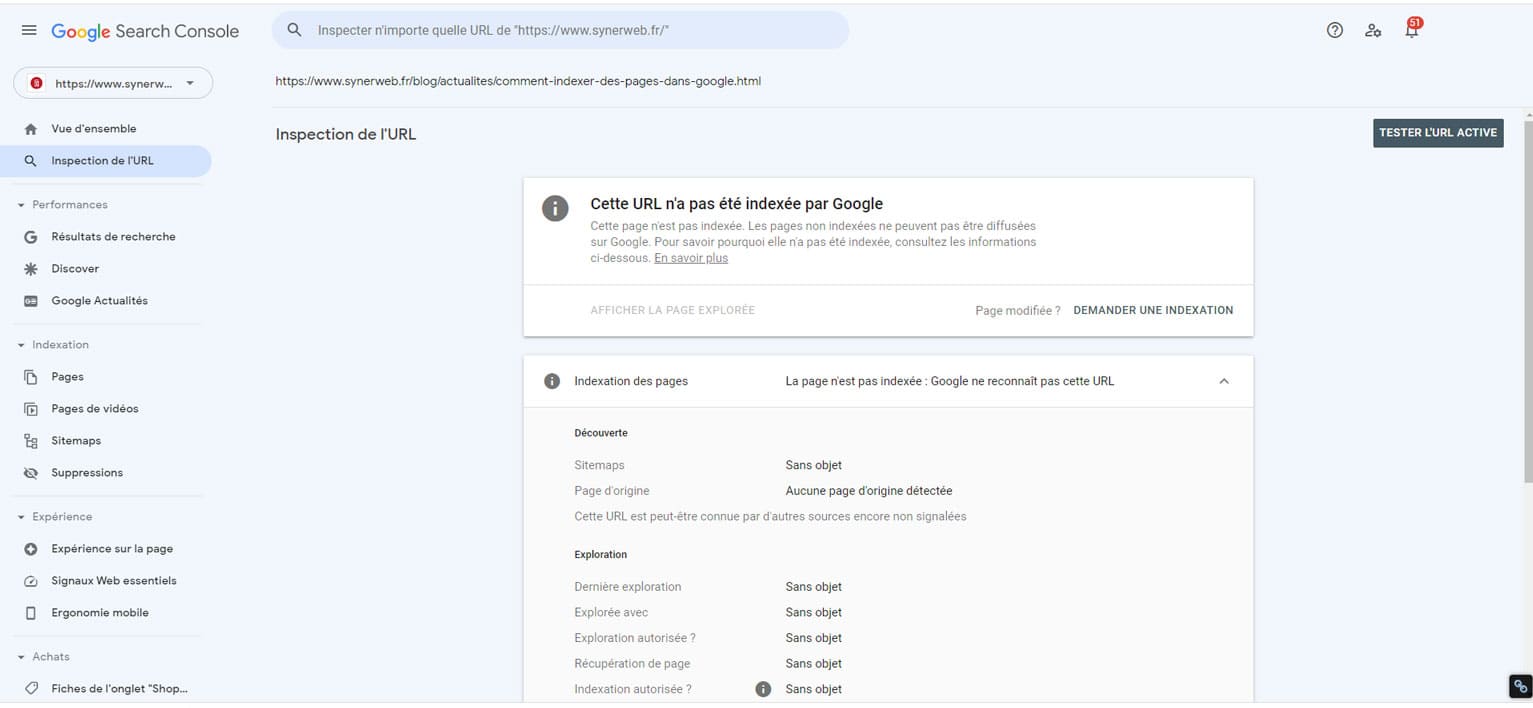Open notifications bell with 51 alerts
This screenshot has height=708, width=1533.
pos(1412,28)
